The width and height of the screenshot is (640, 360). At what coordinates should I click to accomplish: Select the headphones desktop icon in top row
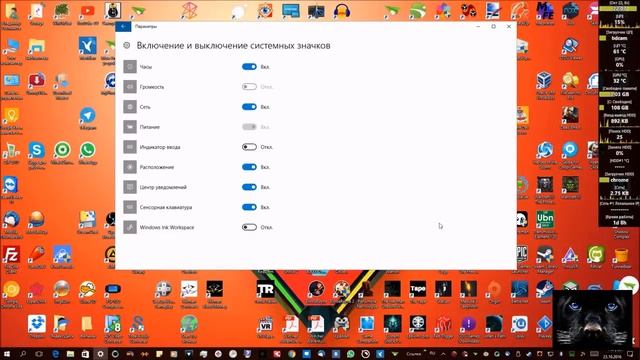coord(342,11)
